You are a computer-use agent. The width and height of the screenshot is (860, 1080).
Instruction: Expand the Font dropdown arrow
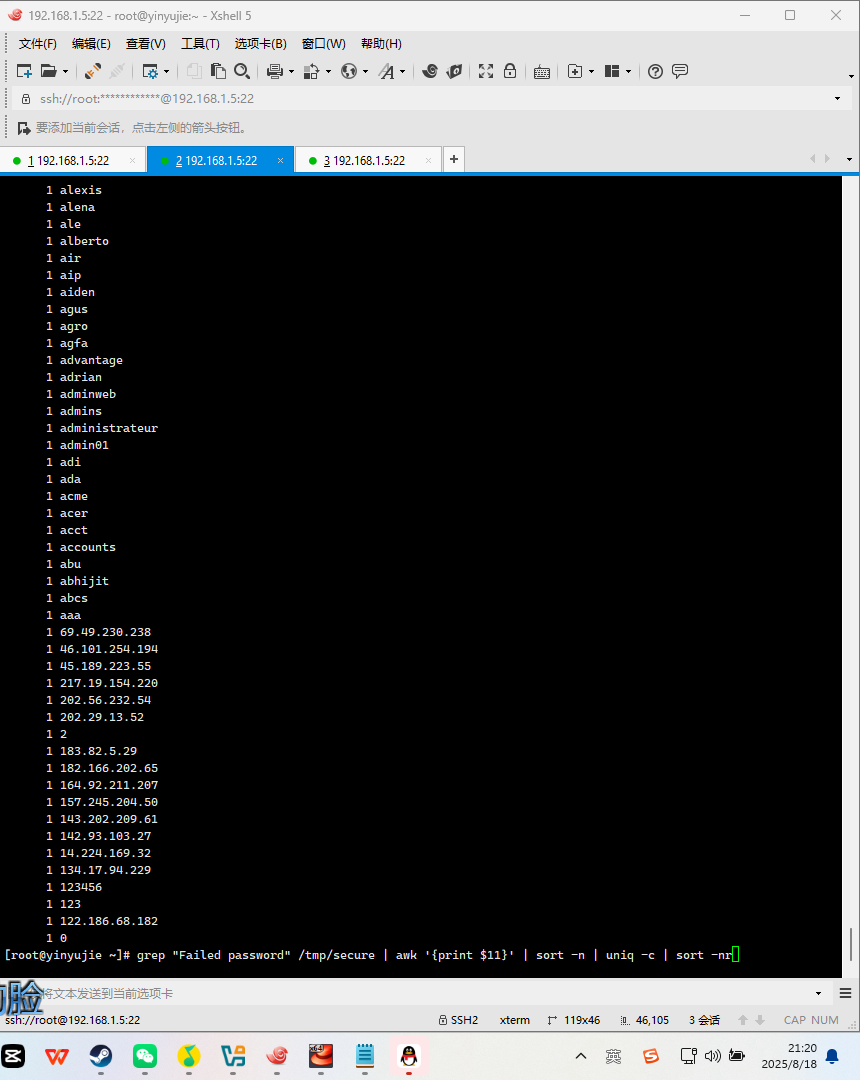[403, 72]
